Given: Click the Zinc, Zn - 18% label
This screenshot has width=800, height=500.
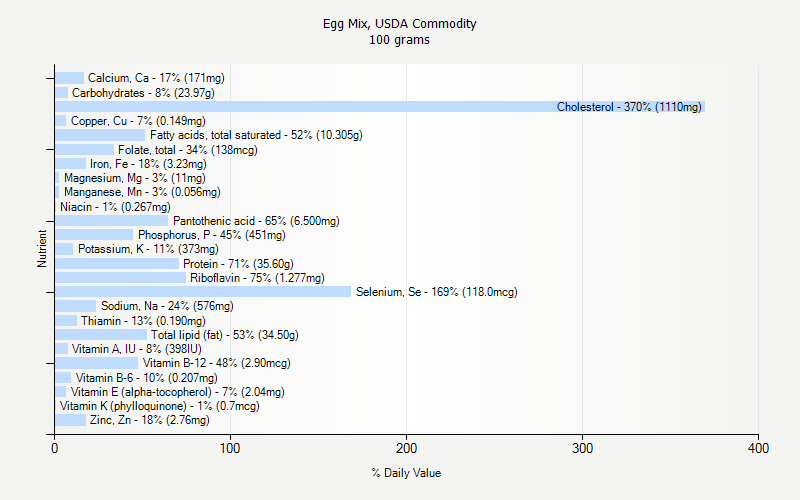Looking at the screenshot, I should coord(149,420).
